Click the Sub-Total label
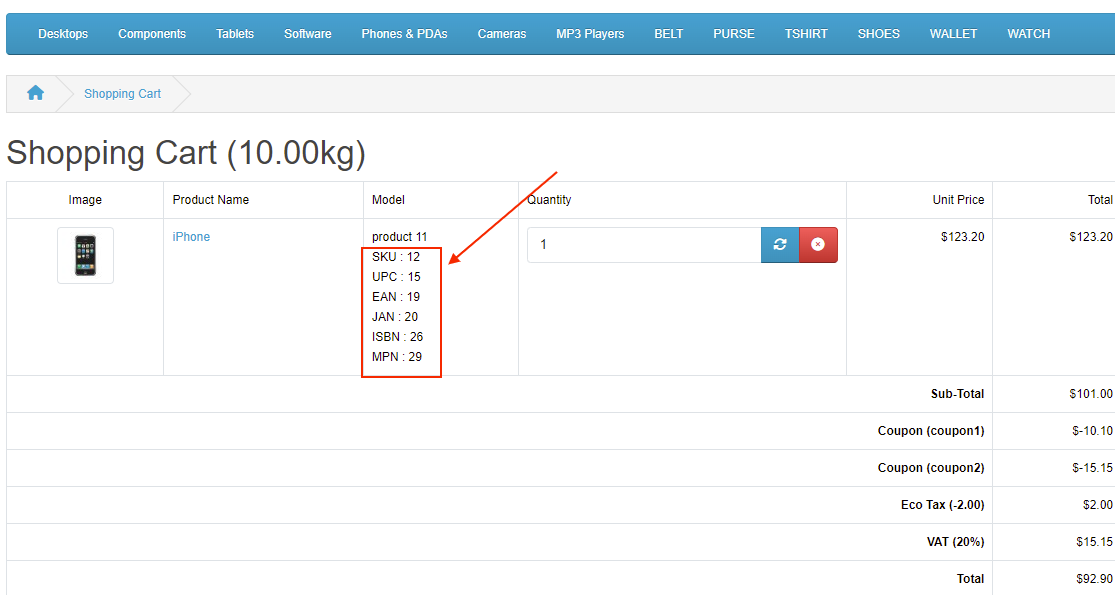This screenshot has width=1115, height=595. click(x=957, y=394)
